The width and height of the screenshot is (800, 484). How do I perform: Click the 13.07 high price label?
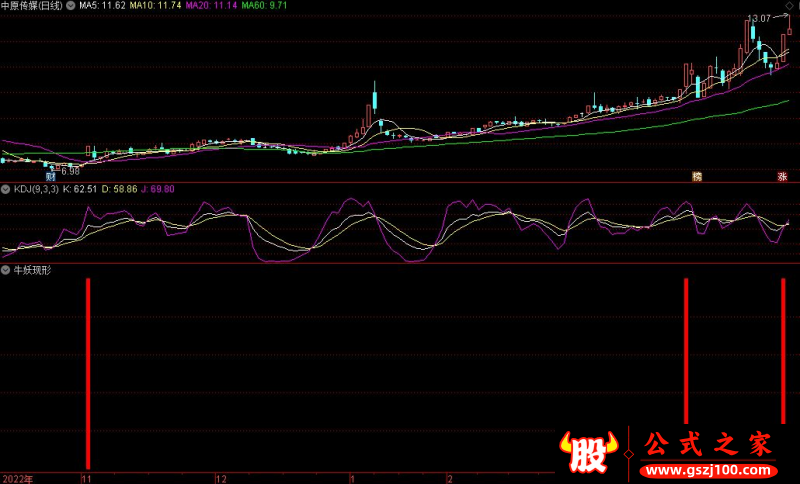coord(759,19)
